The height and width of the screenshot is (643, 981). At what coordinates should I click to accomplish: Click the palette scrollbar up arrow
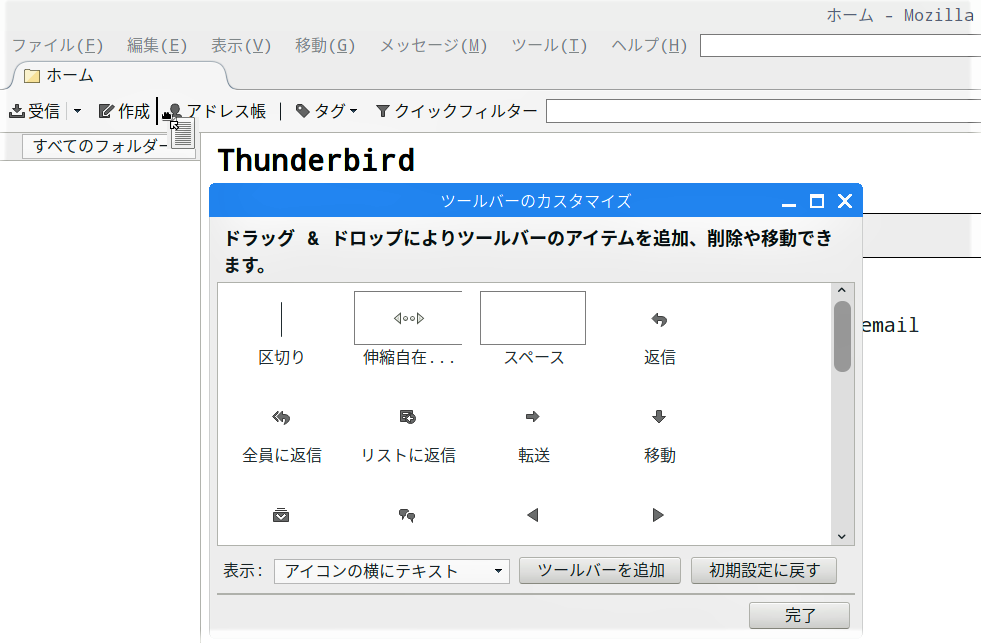[x=841, y=290]
